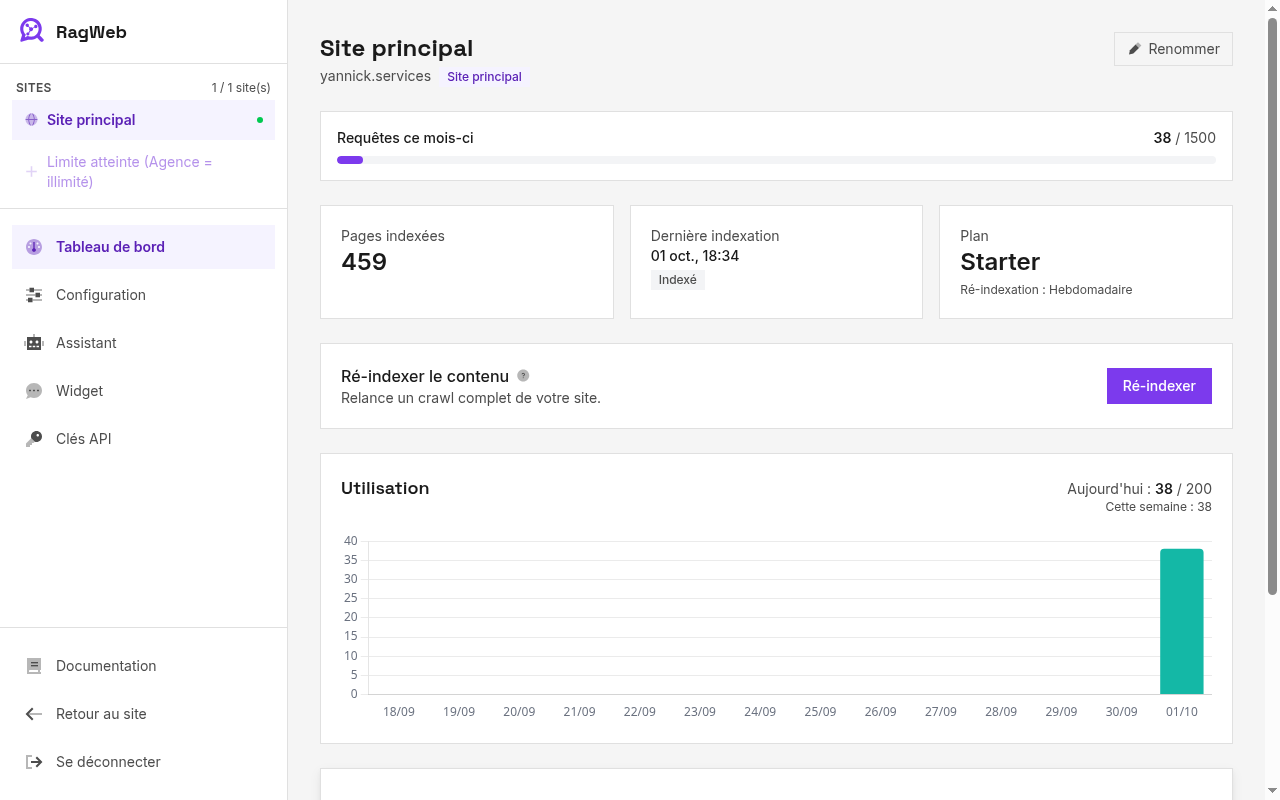
Task: Click the plus icon beside Limite atteinte
Action: (x=31, y=172)
